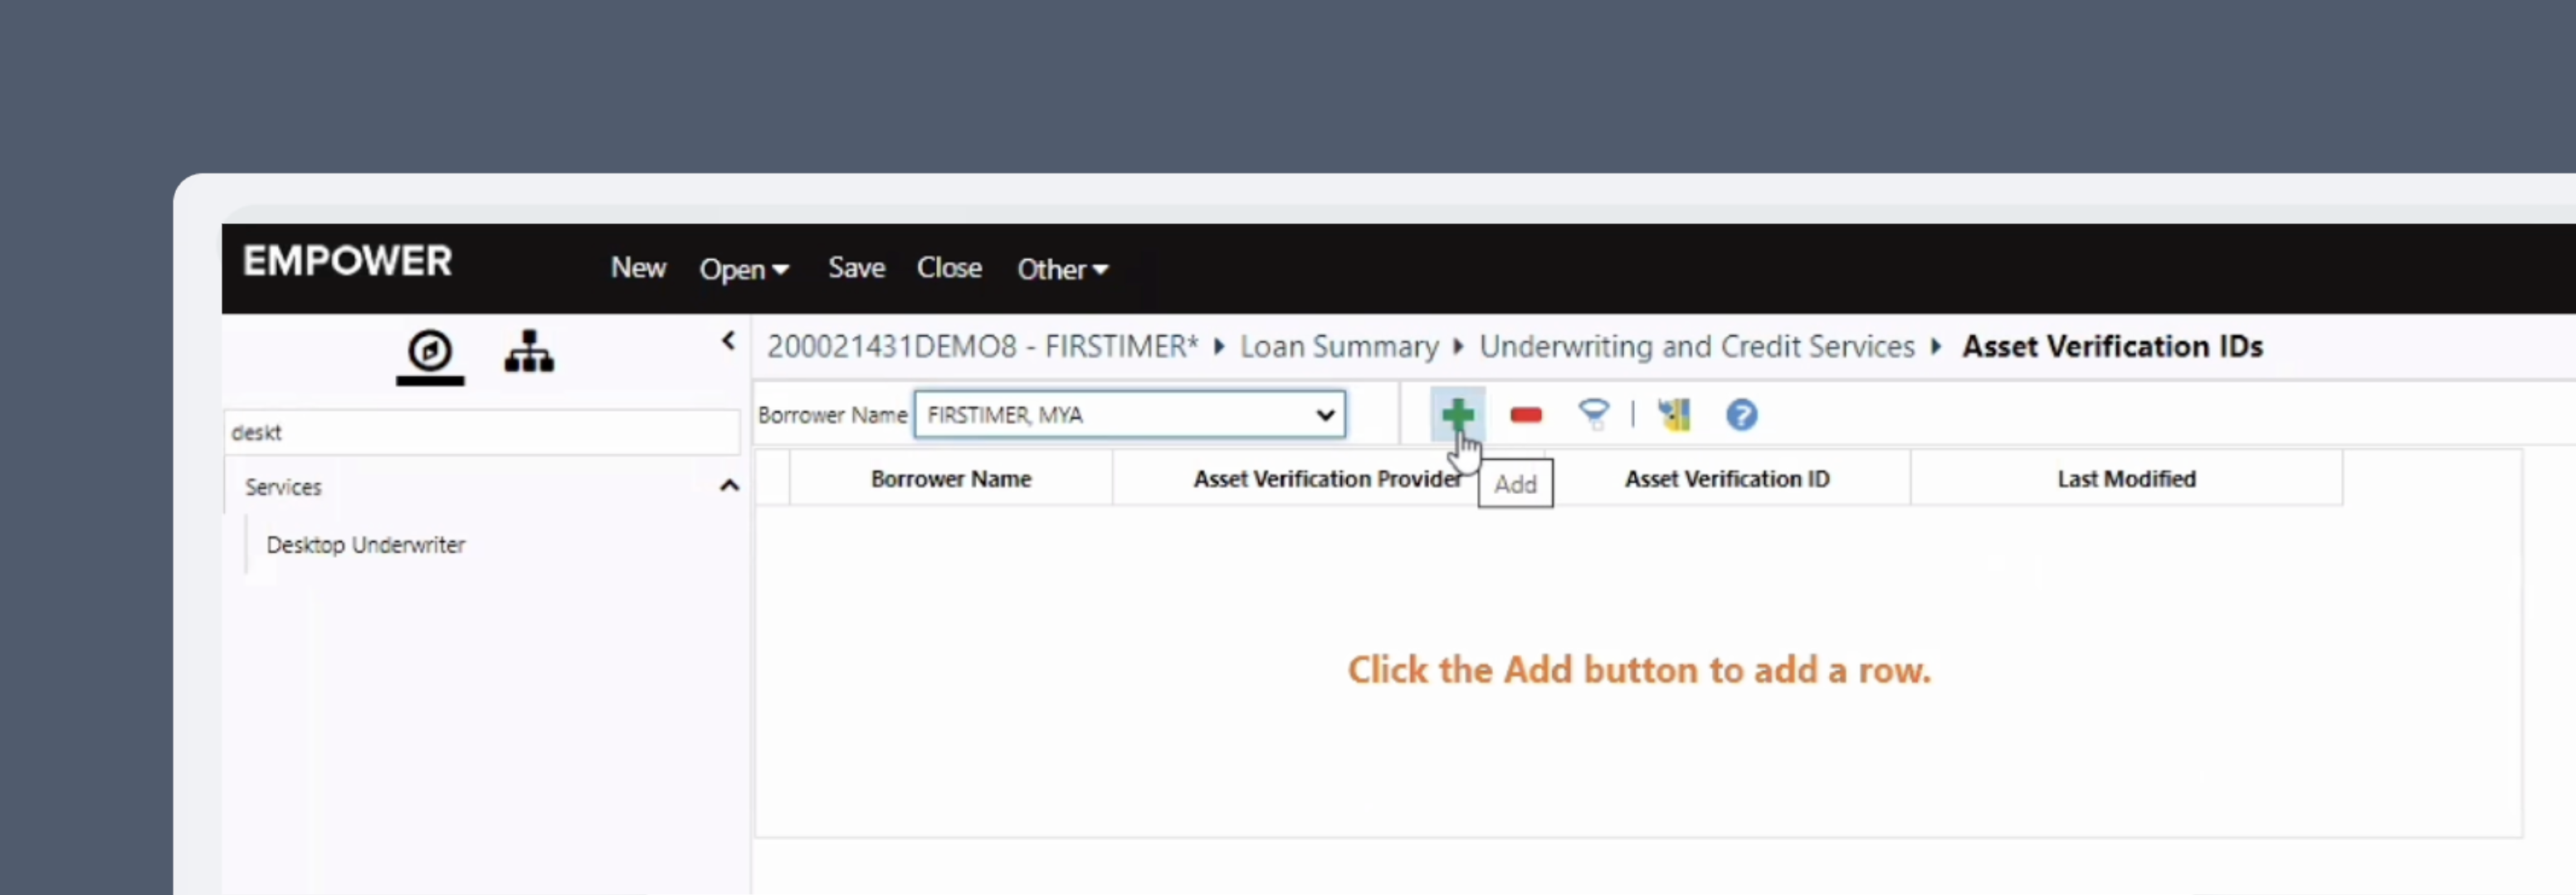The width and height of the screenshot is (2576, 895).
Task: Select the filter funnel icon
Action: [1594, 414]
